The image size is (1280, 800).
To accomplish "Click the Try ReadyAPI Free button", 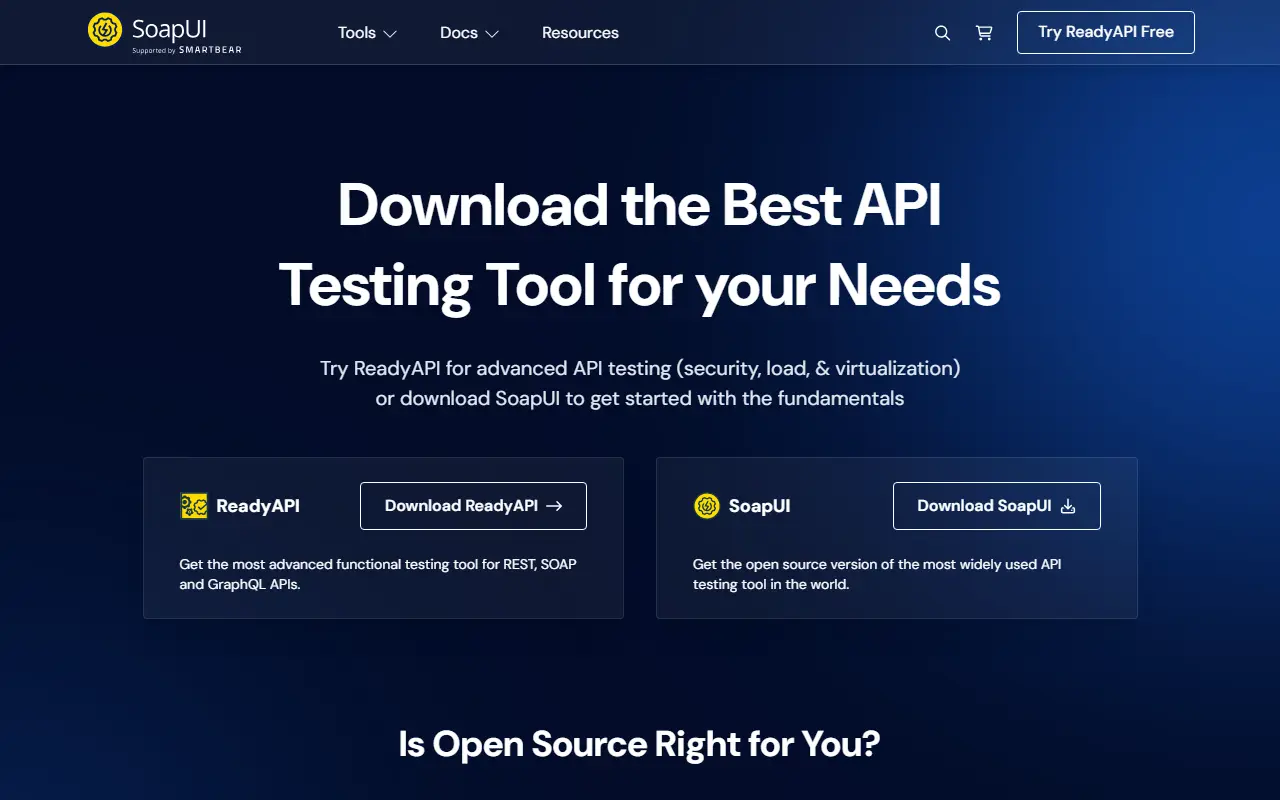I will [1106, 32].
